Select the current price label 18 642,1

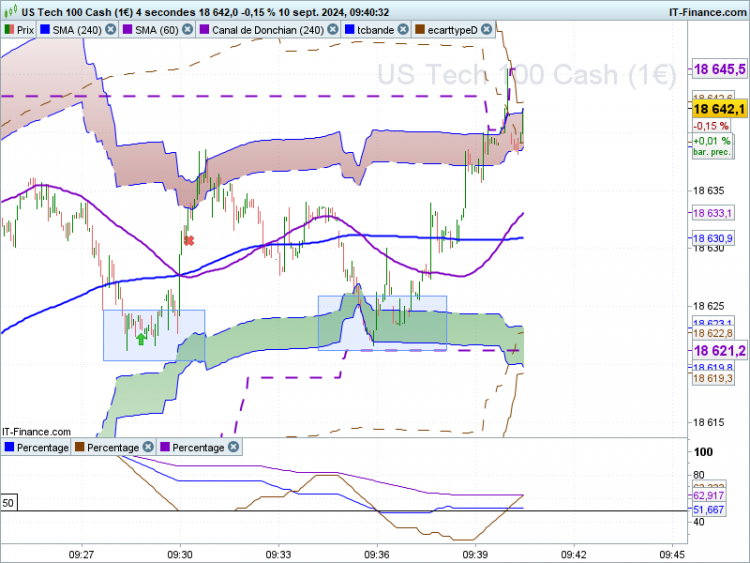[x=719, y=109]
